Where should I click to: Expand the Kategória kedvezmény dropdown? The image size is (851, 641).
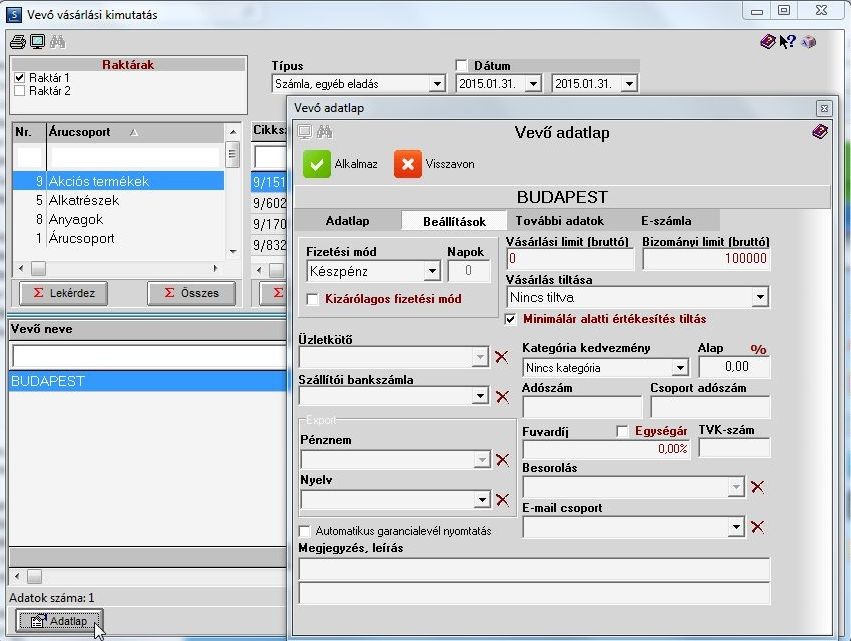[680, 368]
